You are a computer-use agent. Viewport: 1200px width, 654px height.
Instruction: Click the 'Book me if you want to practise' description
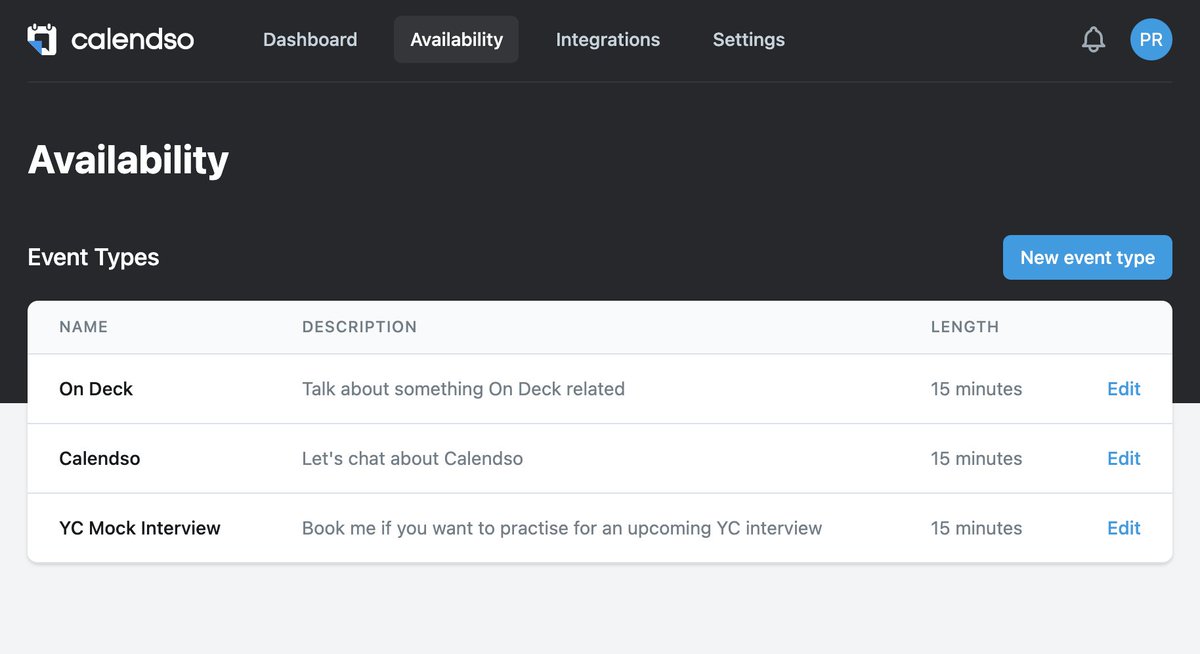click(562, 528)
